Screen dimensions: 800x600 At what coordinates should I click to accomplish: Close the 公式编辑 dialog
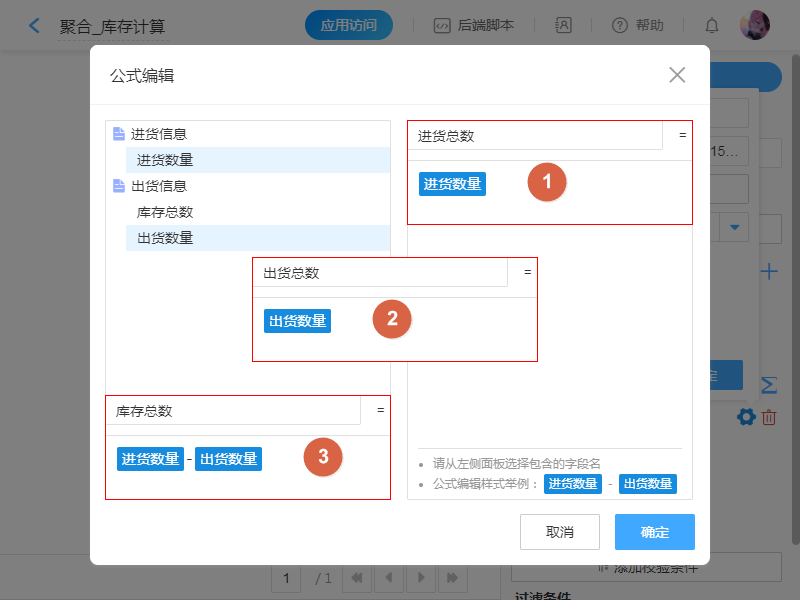coord(677,75)
